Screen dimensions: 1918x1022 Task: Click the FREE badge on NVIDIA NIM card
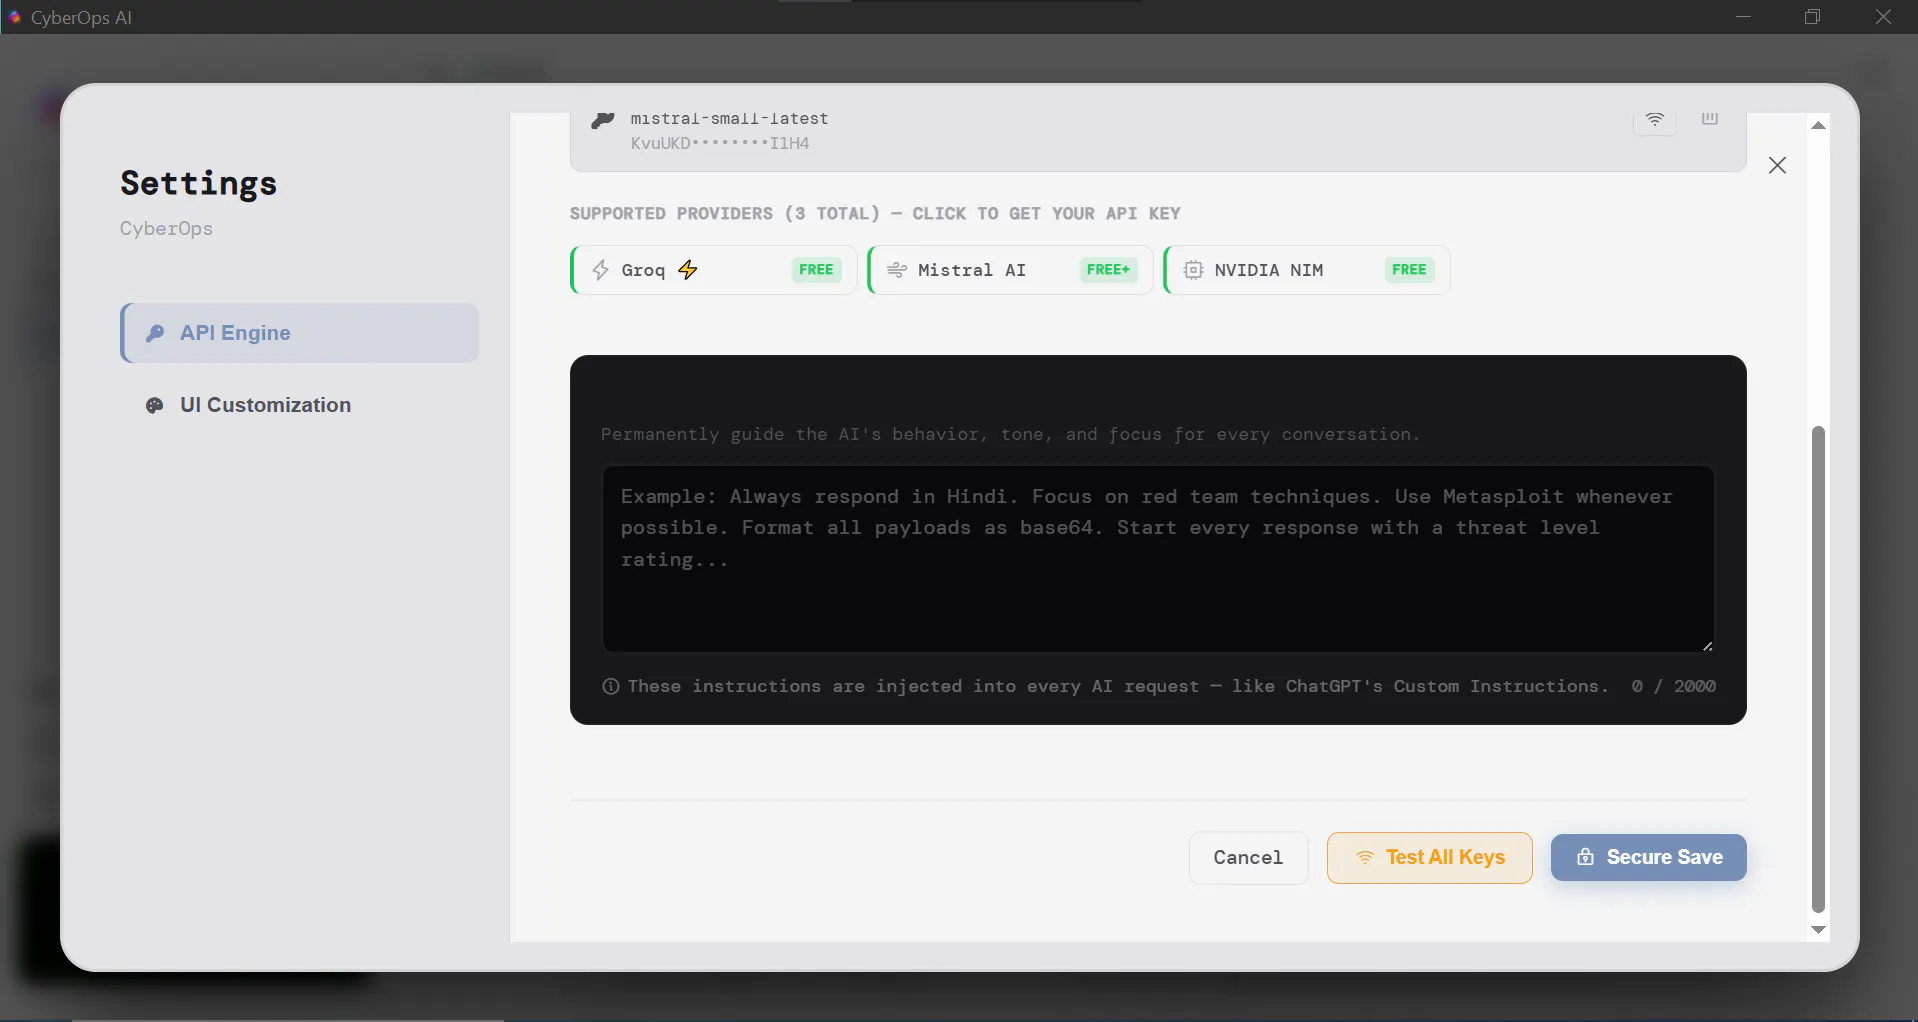click(1409, 270)
